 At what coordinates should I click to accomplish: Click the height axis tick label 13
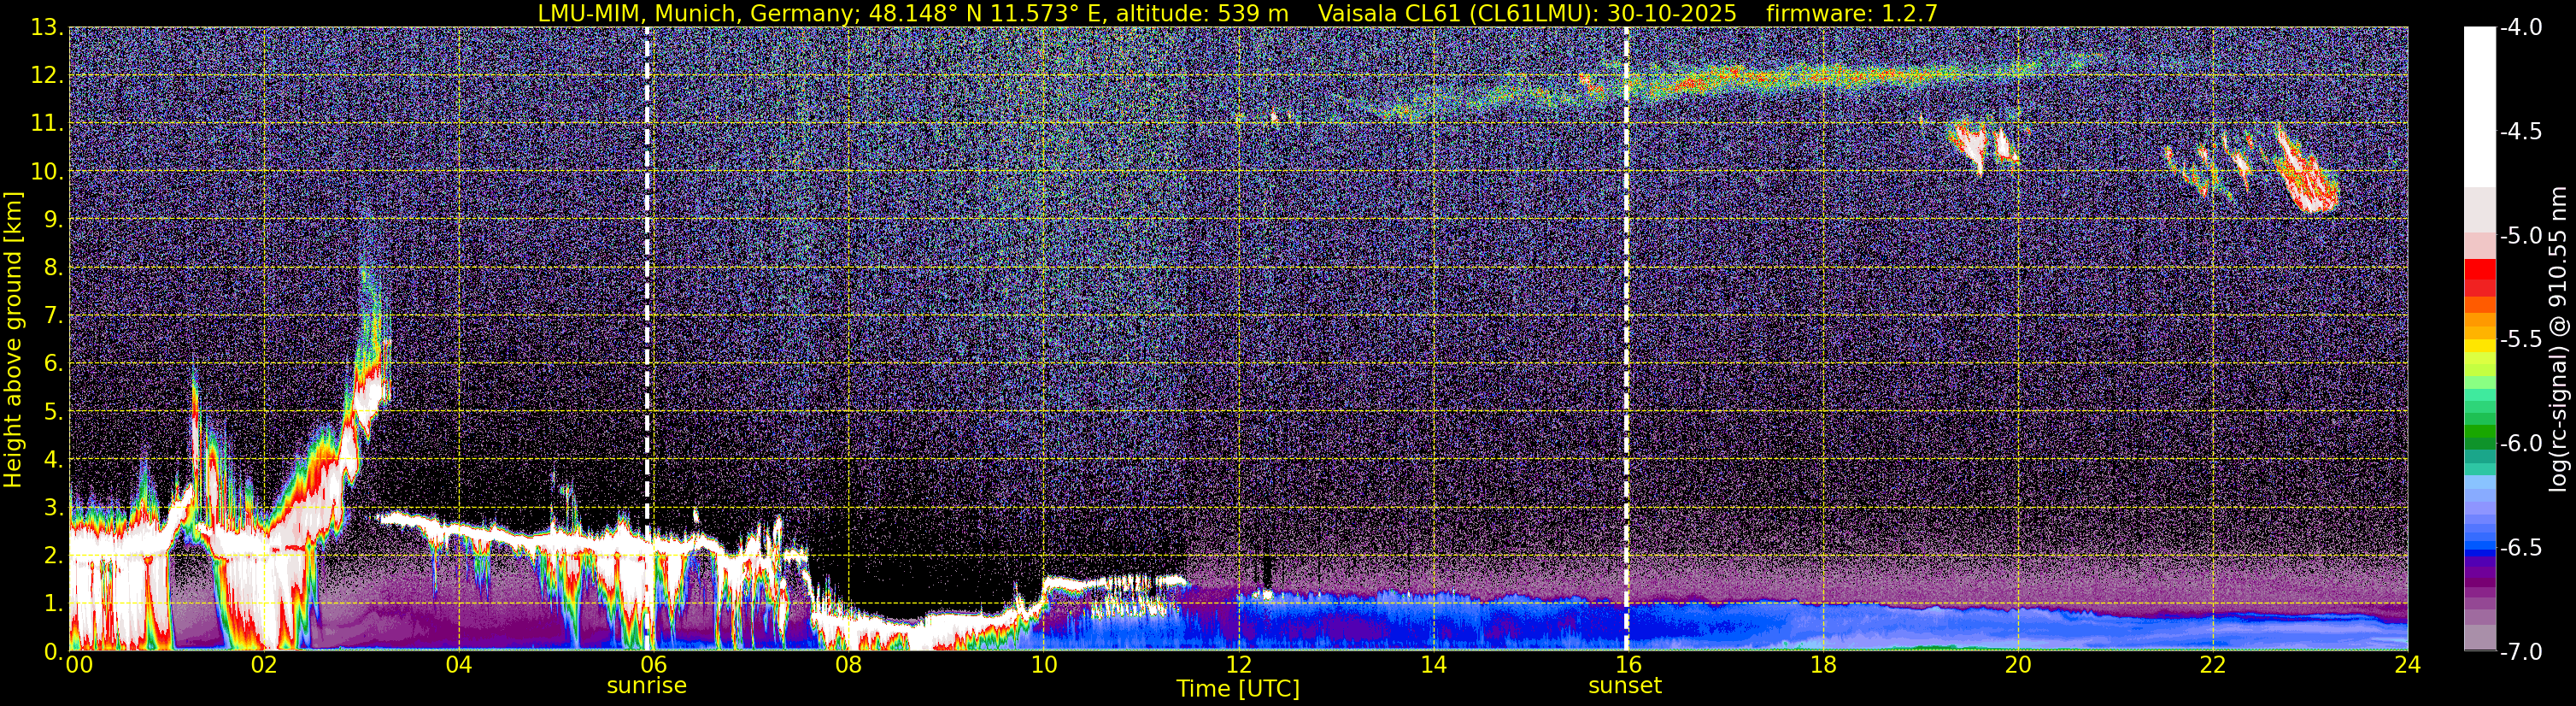(x=47, y=28)
